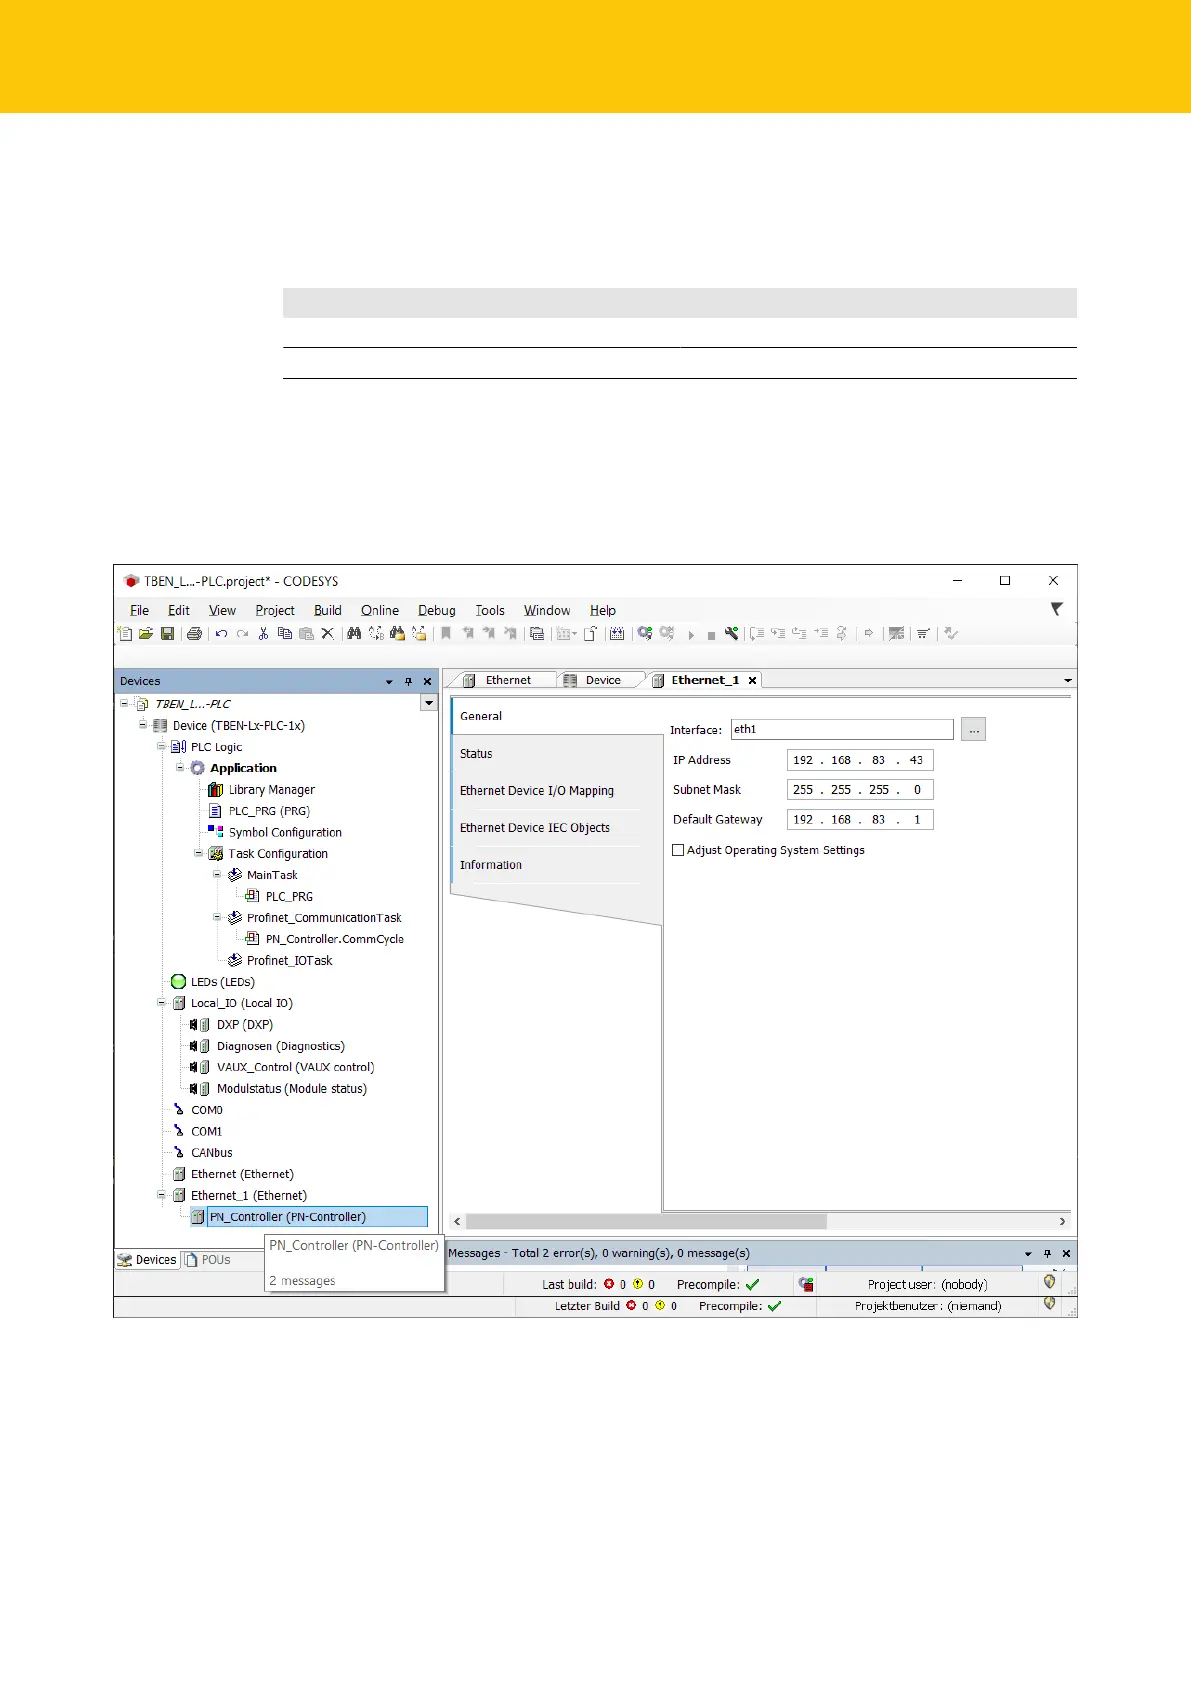The image size is (1191, 1684).
Task: Switch to the POUs panel tab
Action: [208, 1260]
